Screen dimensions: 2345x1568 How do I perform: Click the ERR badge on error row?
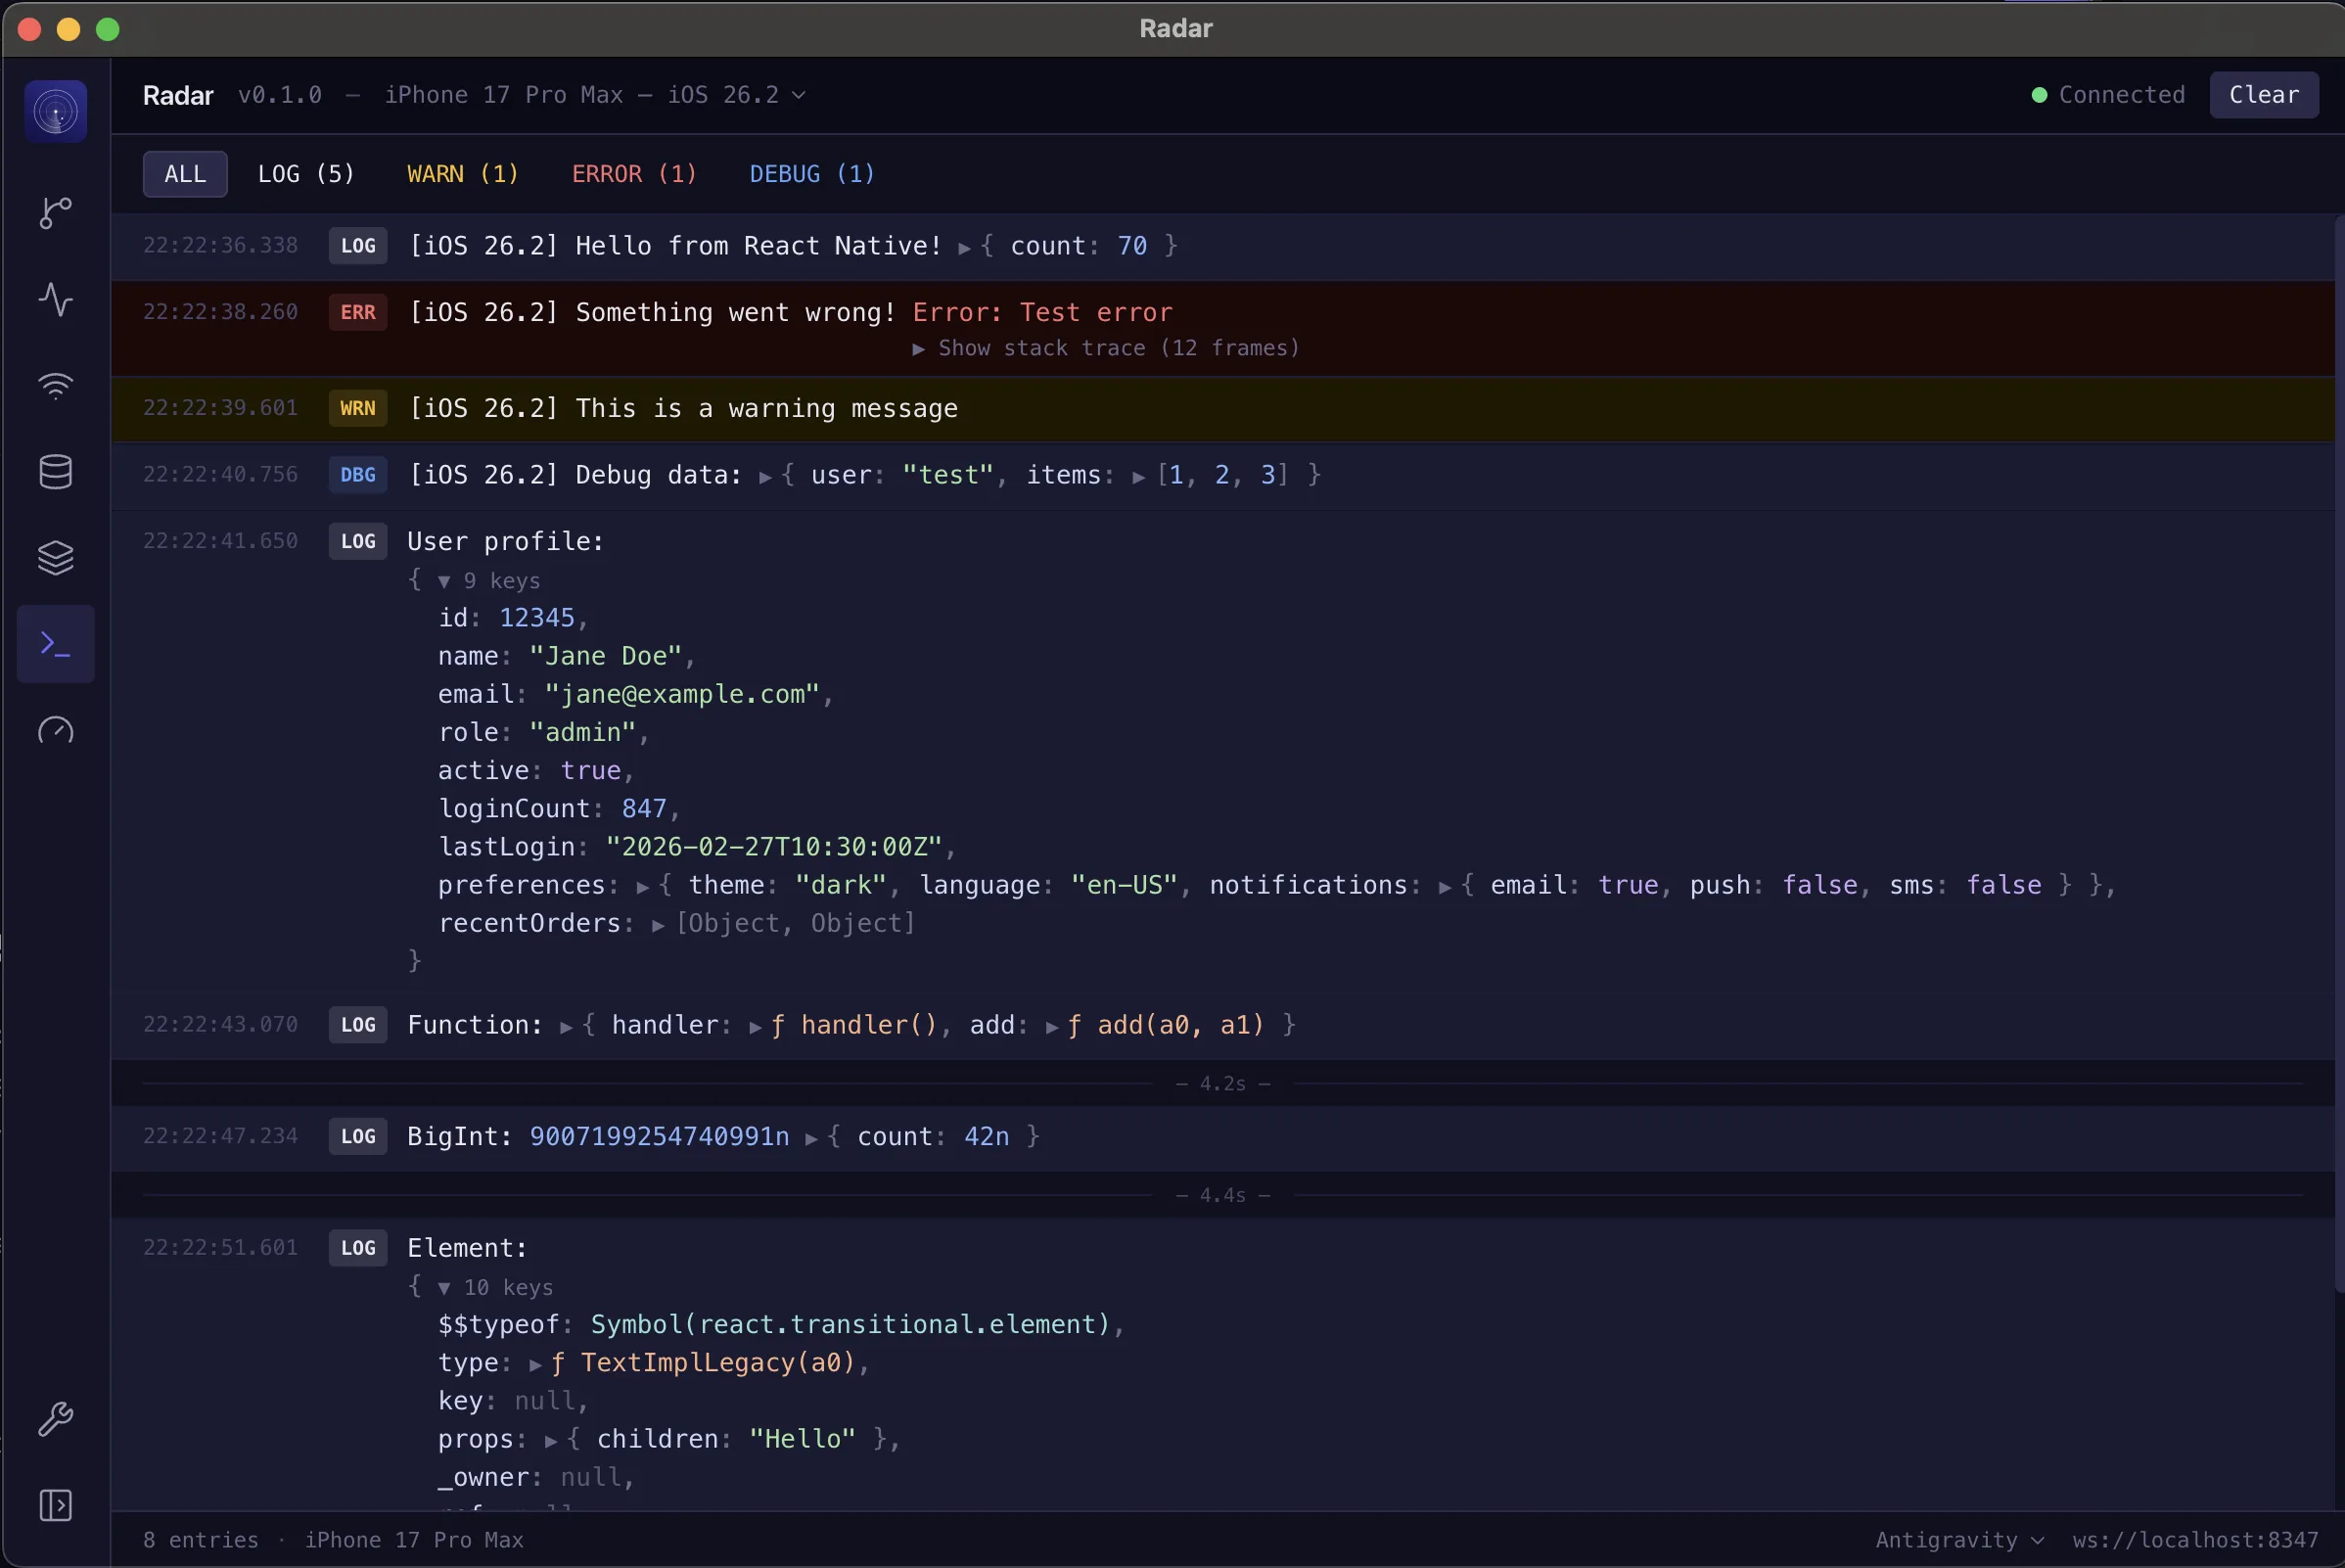coord(358,312)
